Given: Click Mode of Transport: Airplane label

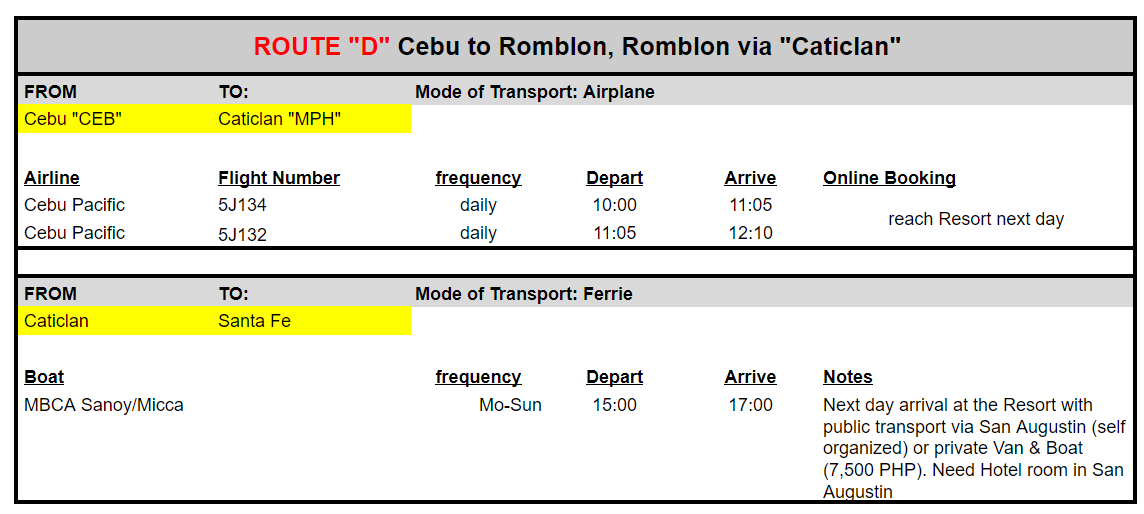Looking at the screenshot, I should pos(535,92).
